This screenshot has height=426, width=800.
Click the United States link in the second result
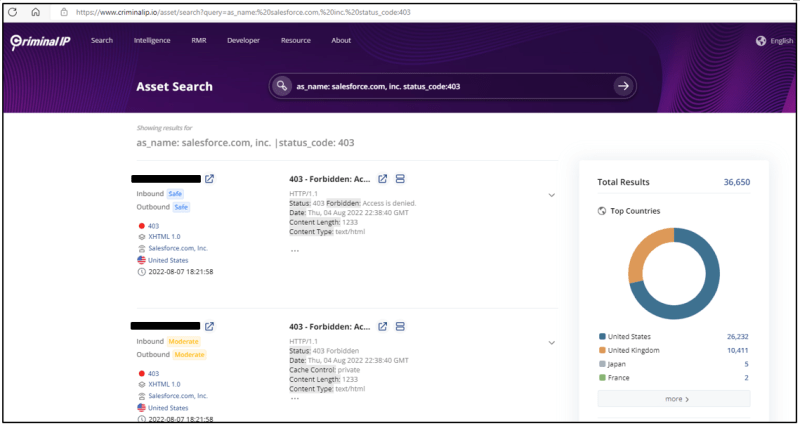point(168,408)
